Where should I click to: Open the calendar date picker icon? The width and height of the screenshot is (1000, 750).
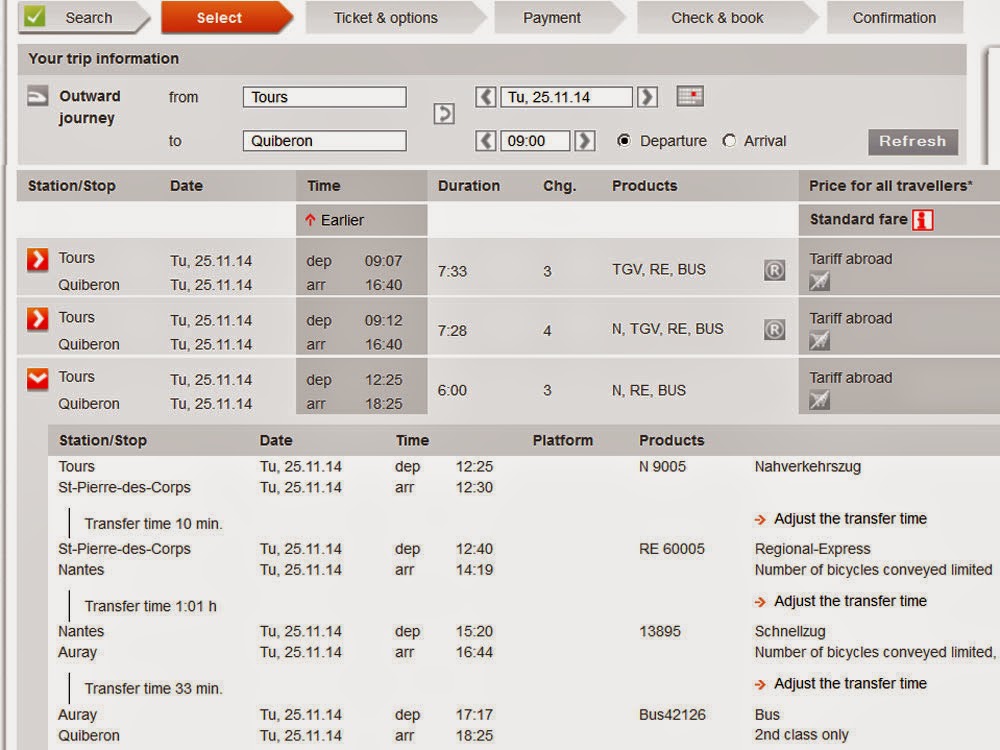689,96
